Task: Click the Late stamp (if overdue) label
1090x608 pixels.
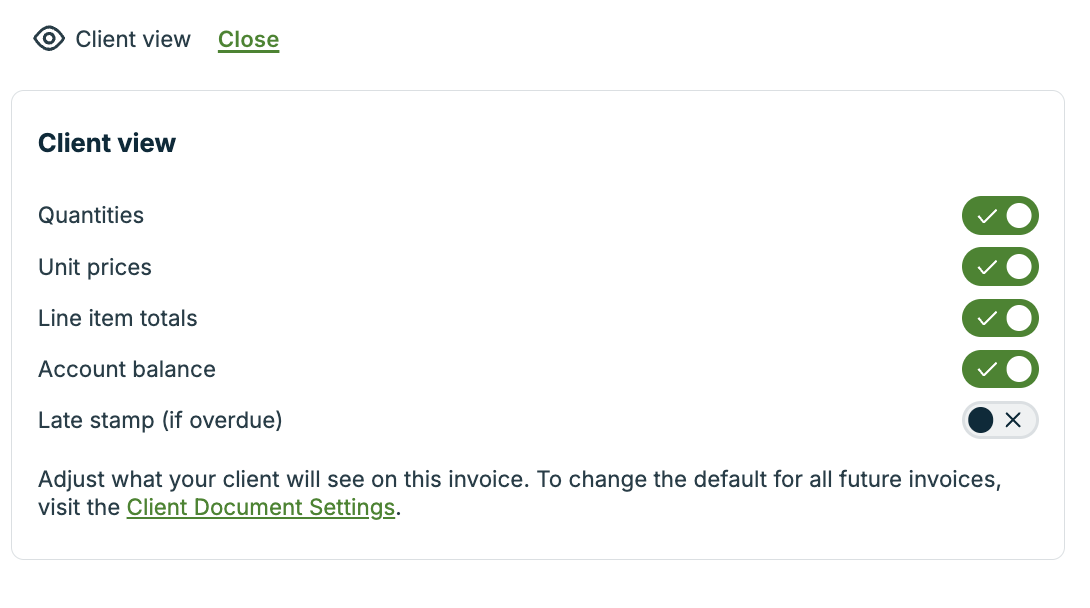Action: click(160, 420)
